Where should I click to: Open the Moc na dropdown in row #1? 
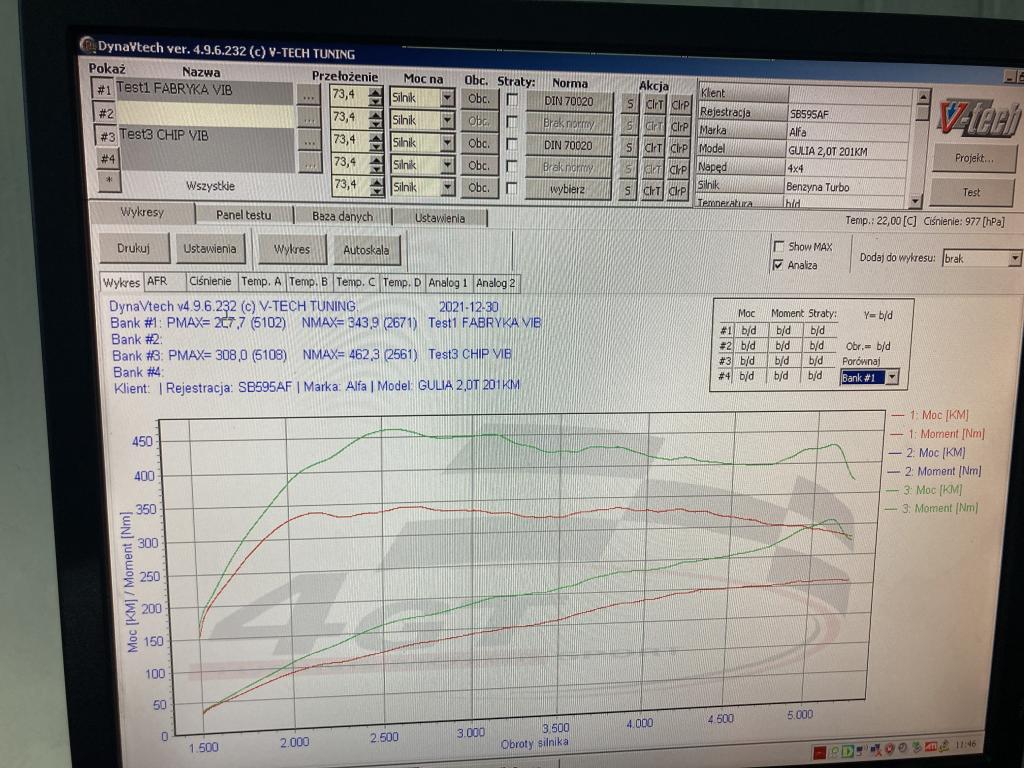pos(447,98)
